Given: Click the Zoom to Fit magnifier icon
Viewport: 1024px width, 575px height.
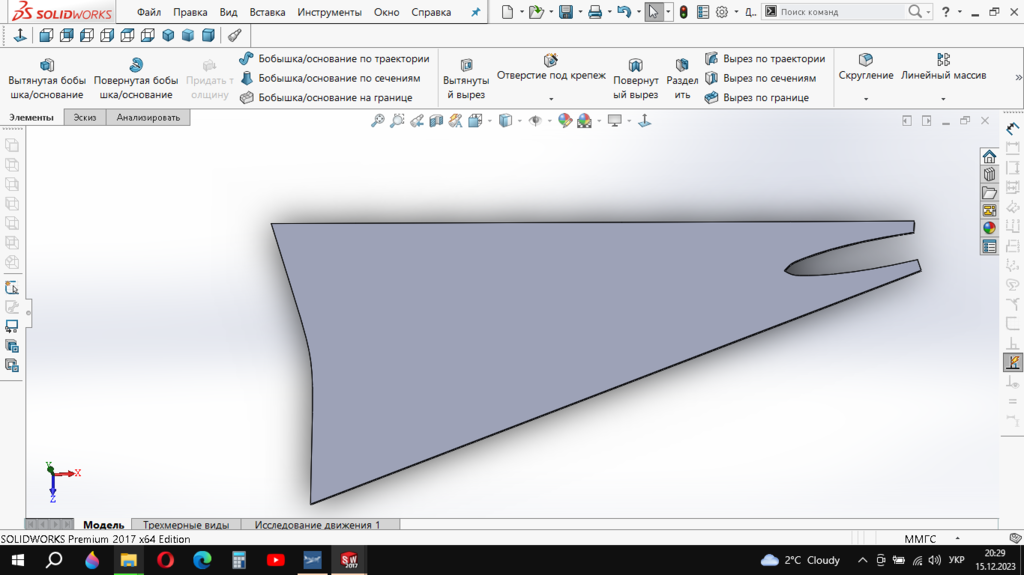Looking at the screenshot, I should [378, 121].
